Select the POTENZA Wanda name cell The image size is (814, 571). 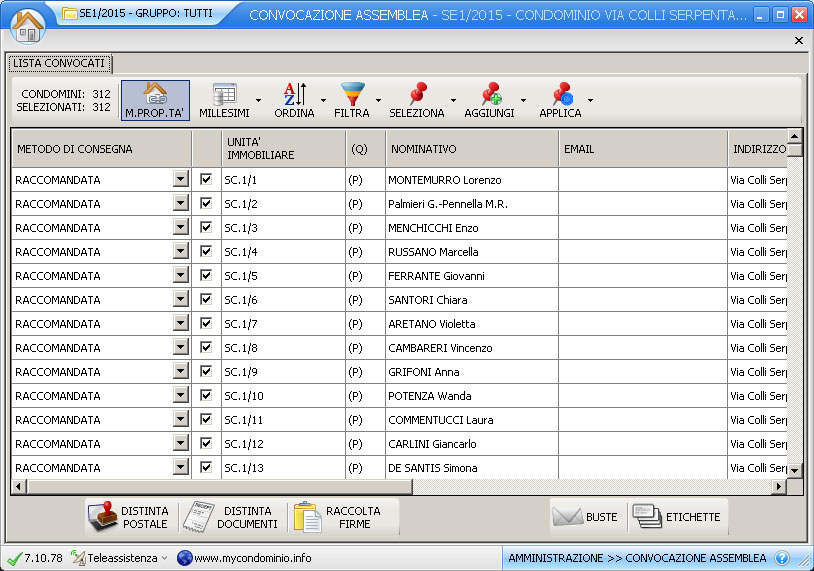(x=472, y=396)
